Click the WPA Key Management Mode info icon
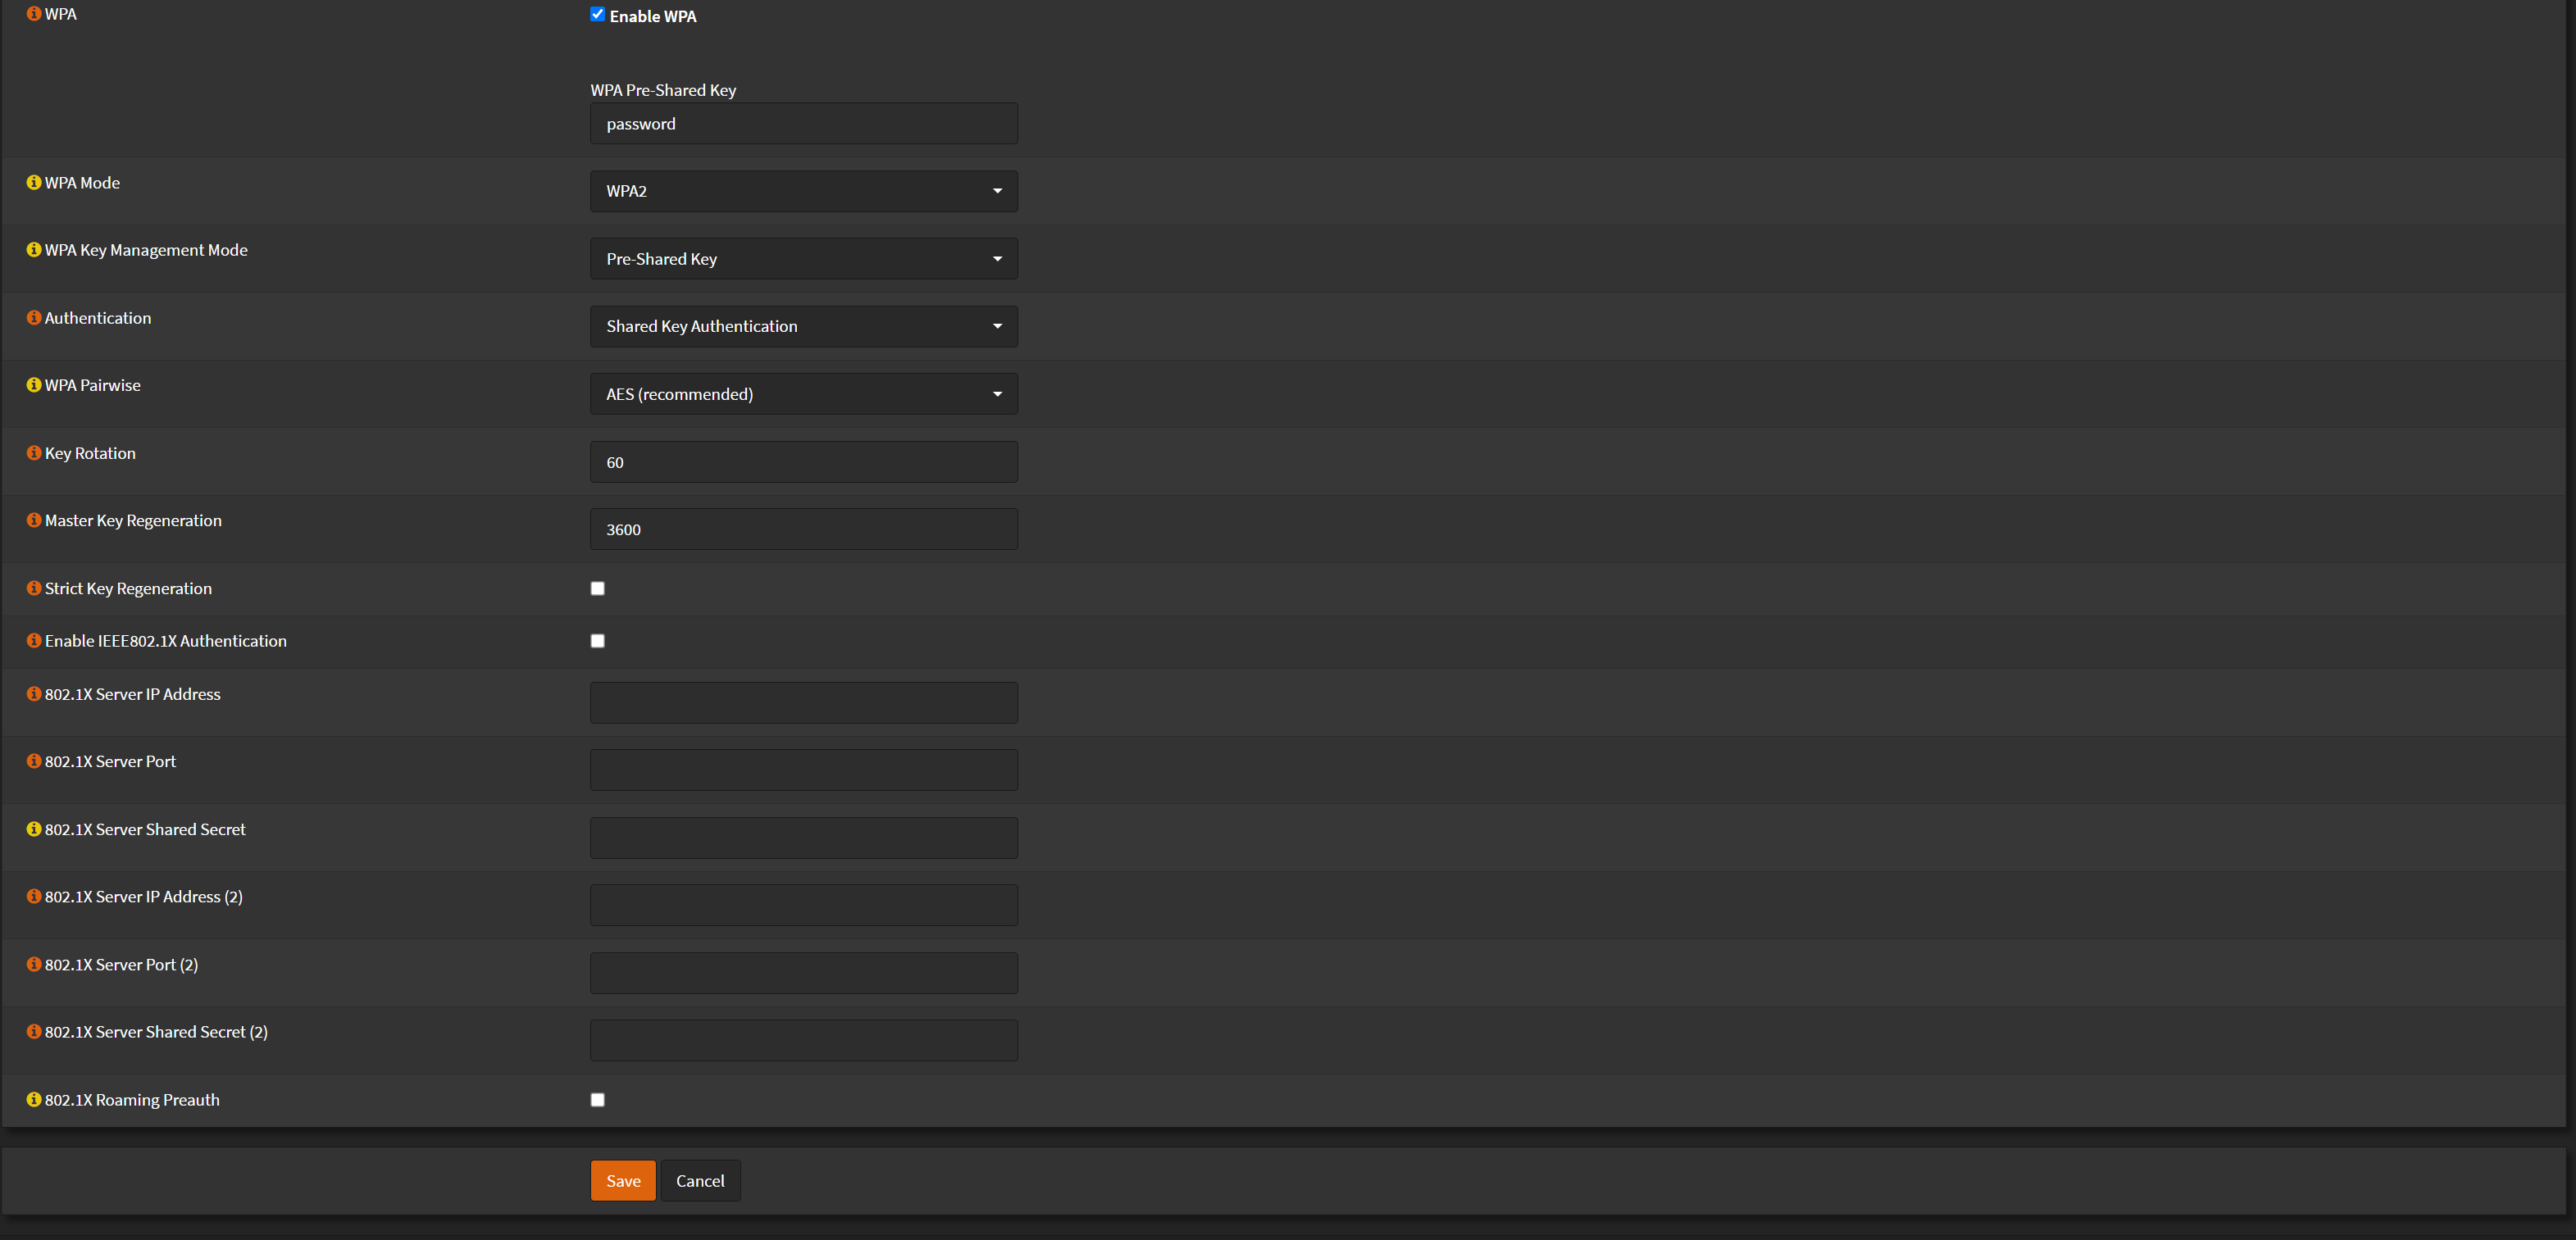 pos(32,249)
